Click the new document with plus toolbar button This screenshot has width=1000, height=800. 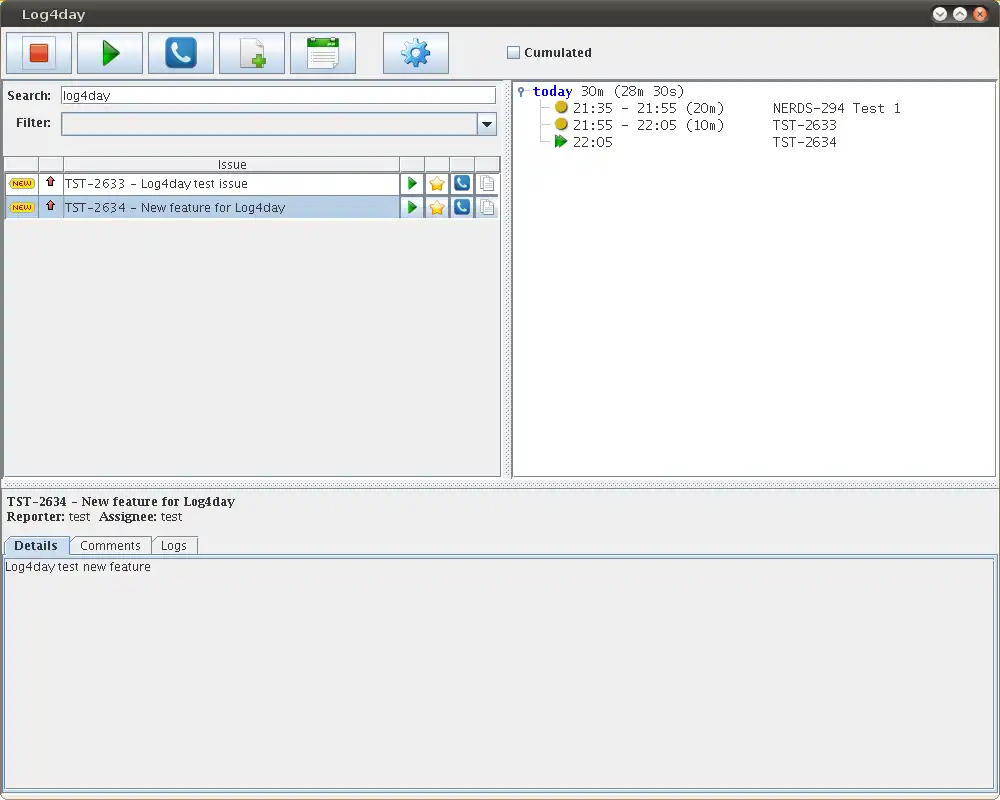[x=252, y=53]
